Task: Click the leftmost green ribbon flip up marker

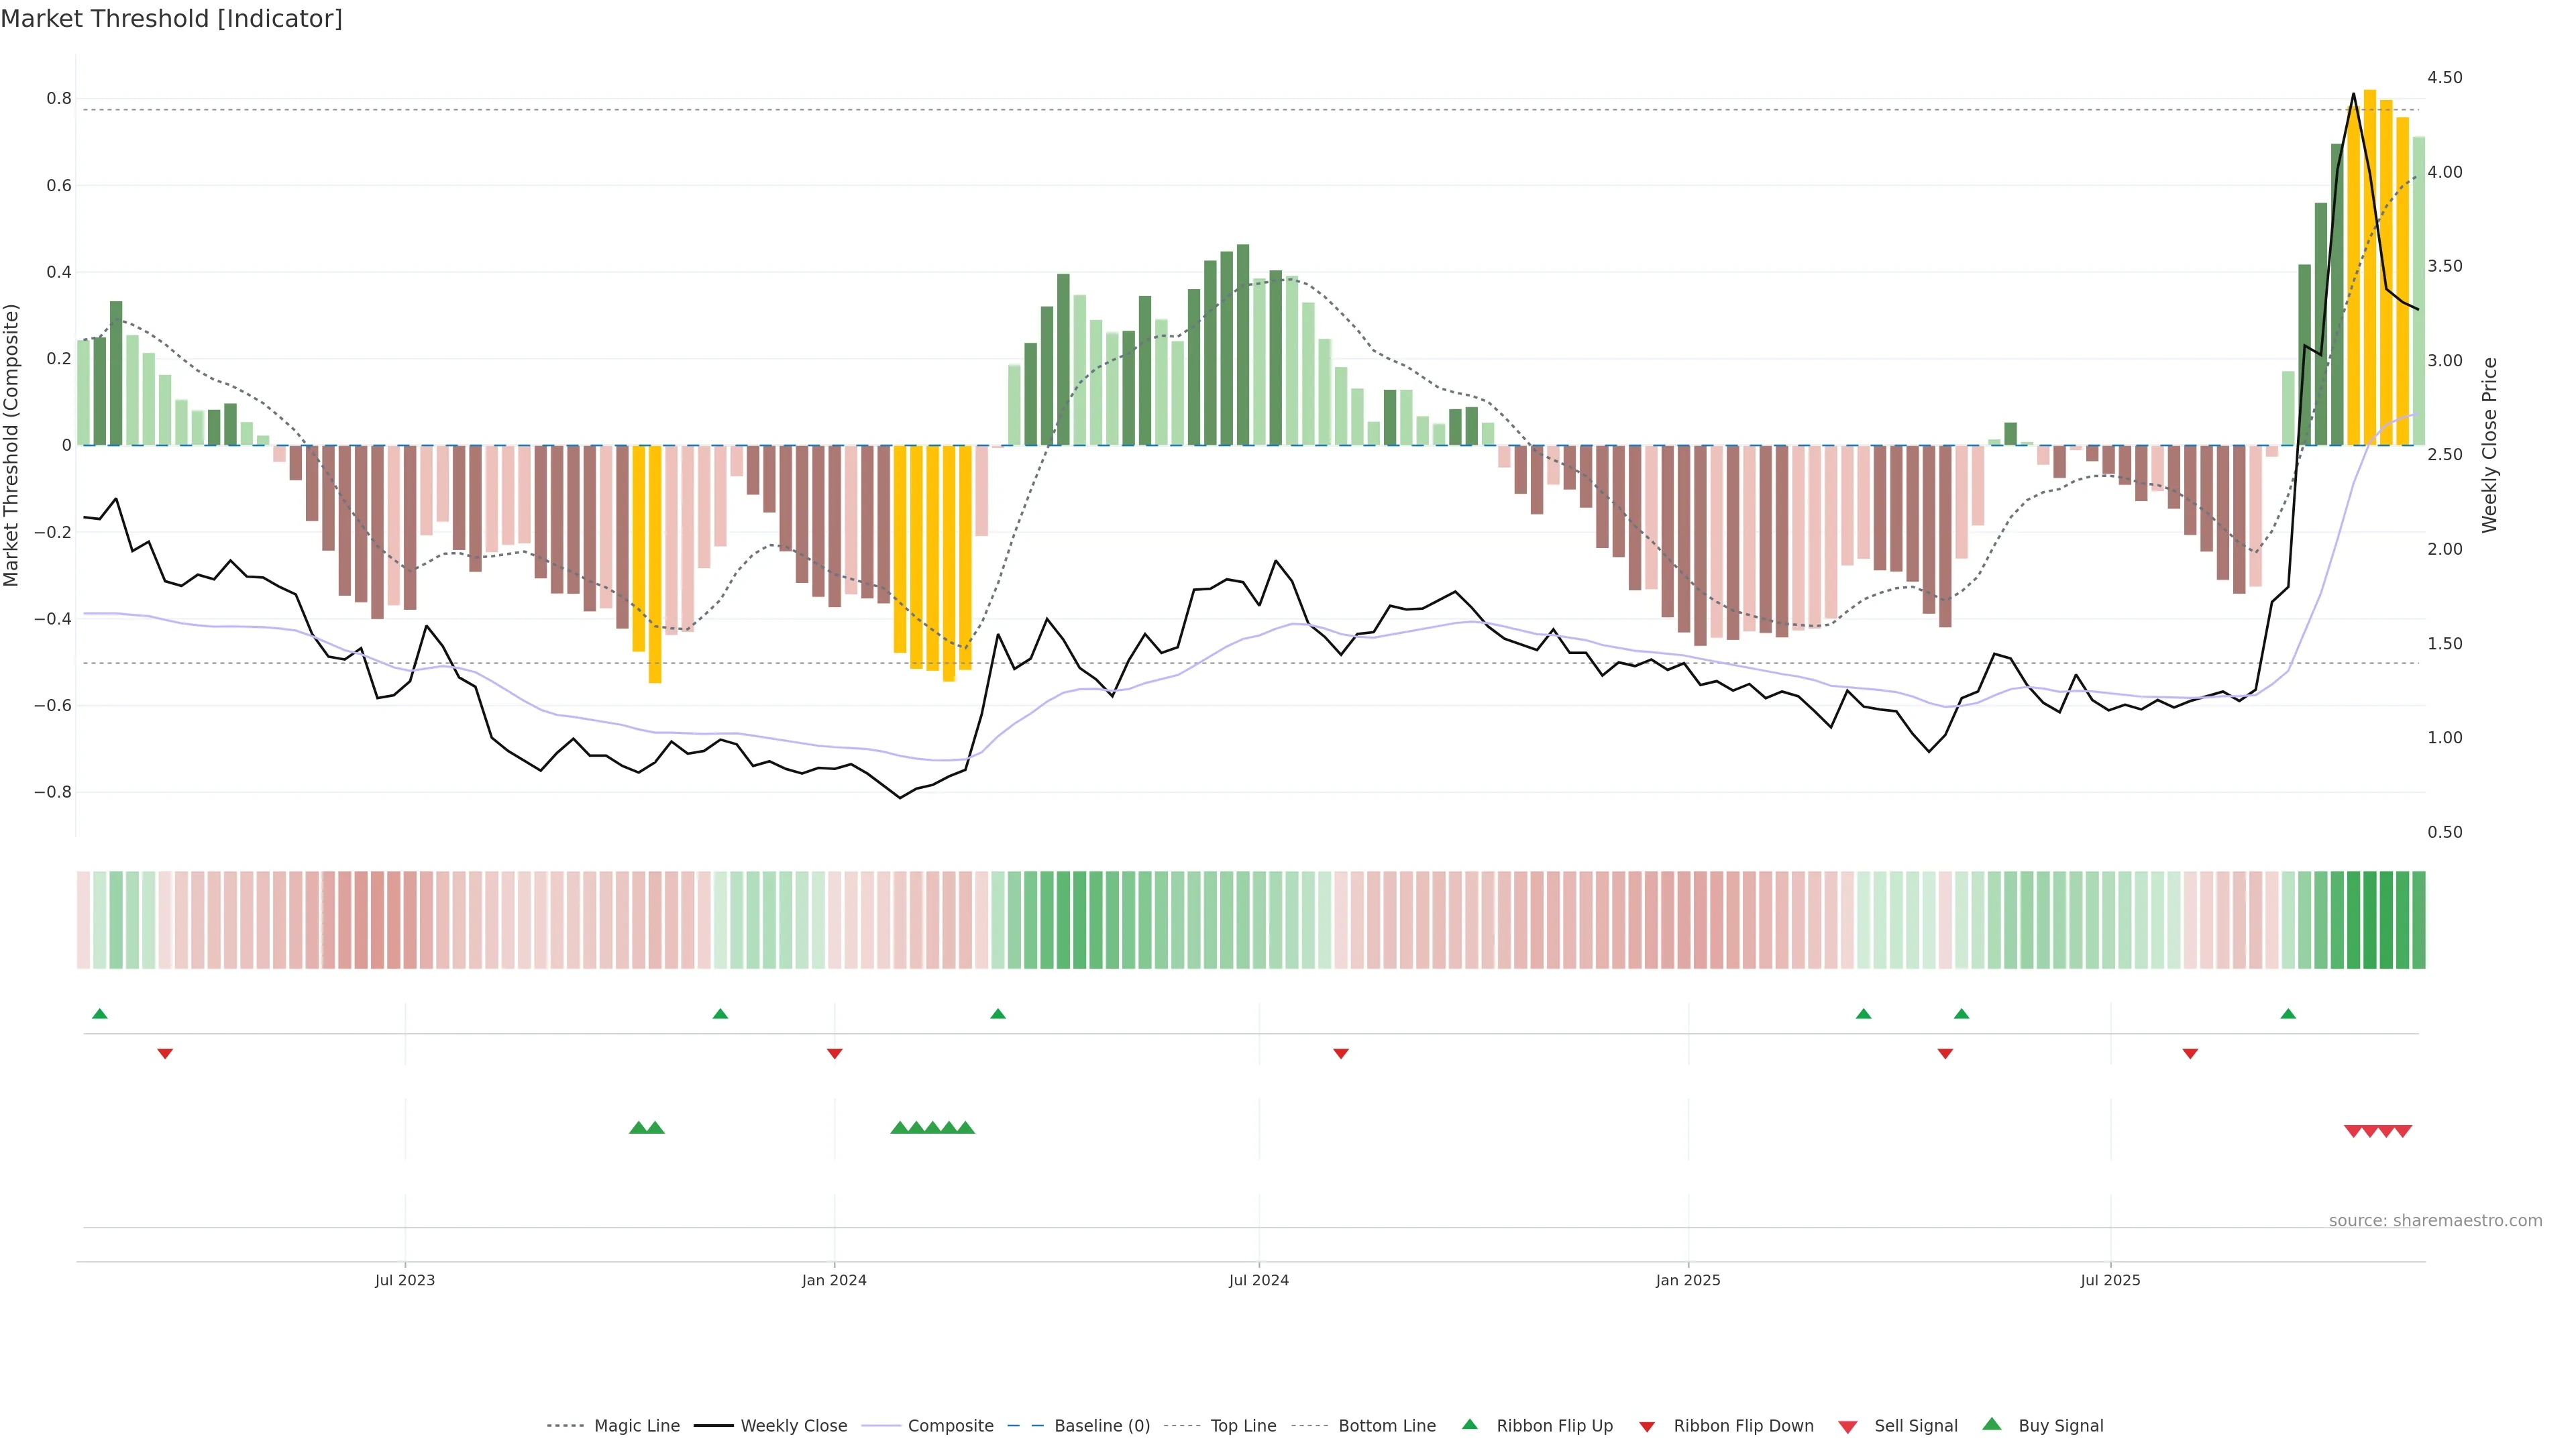Action: tap(99, 1014)
